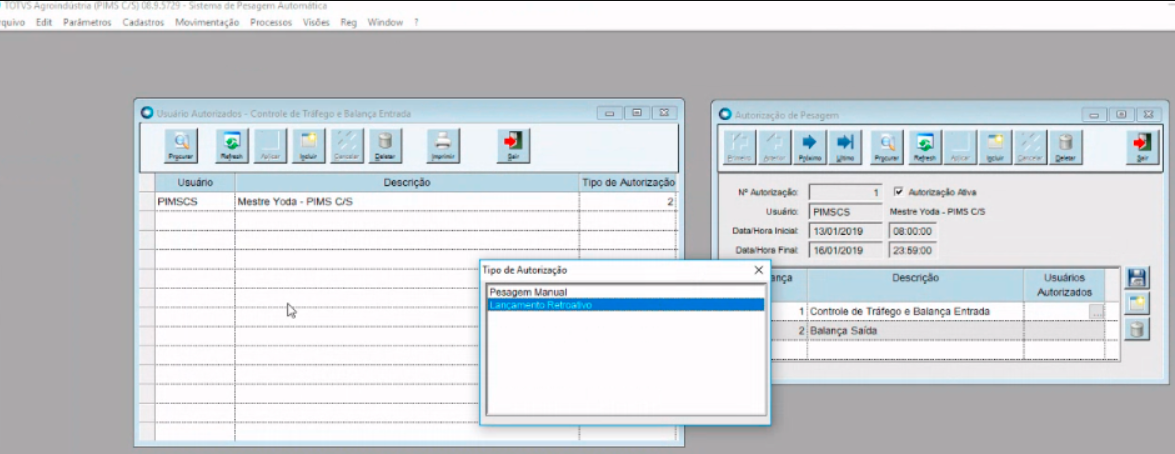This screenshot has width=1175, height=454.
Task: Select the Controle de Tráfego e Balança Entrada row
Action: tap(916, 312)
